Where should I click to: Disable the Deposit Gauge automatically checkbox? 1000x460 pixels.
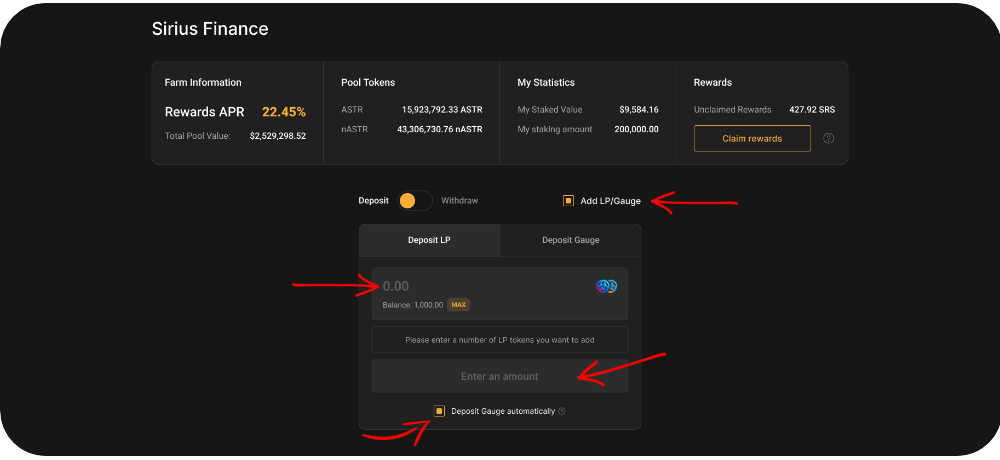(x=440, y=411)
